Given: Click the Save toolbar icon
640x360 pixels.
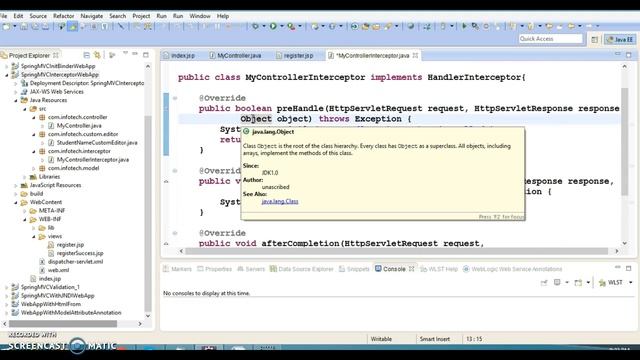Looking at the screenshot, I should 24,27.
